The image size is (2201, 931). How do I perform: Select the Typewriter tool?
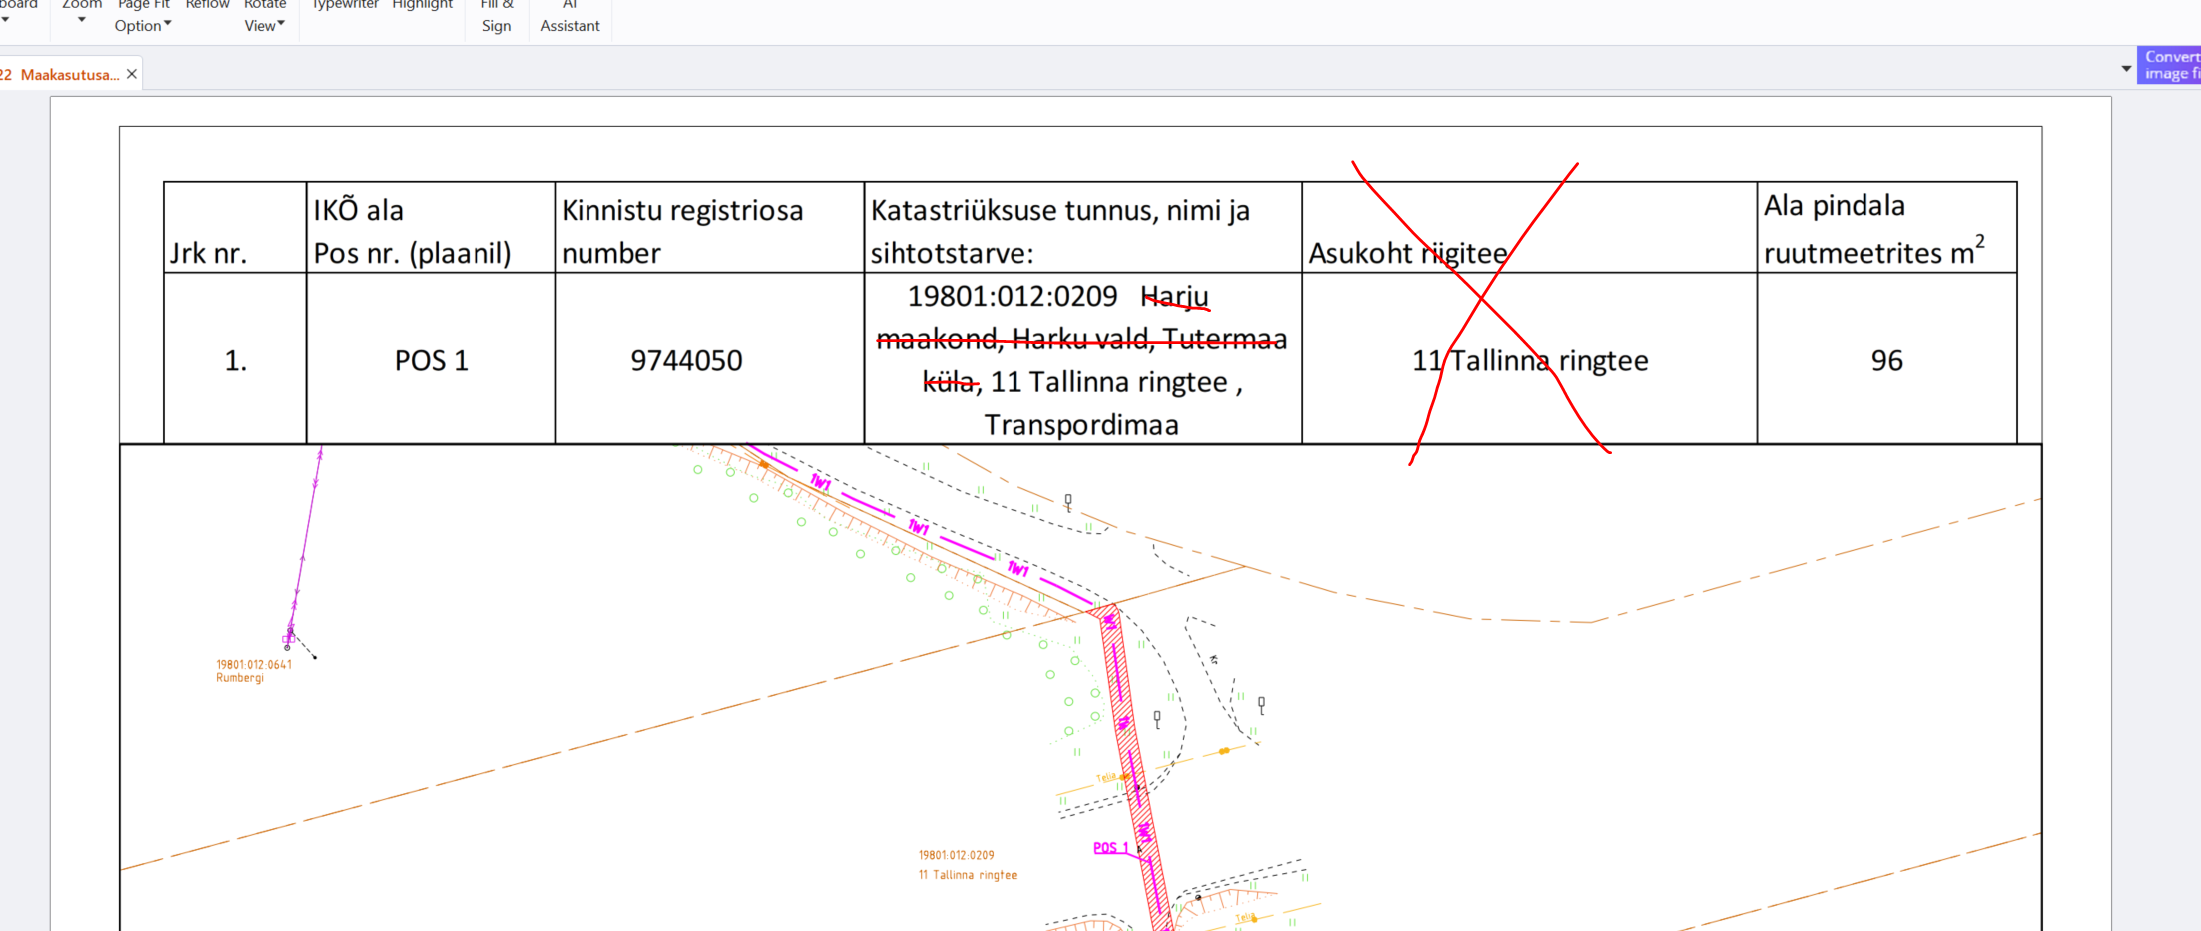(x=345, y=6)
